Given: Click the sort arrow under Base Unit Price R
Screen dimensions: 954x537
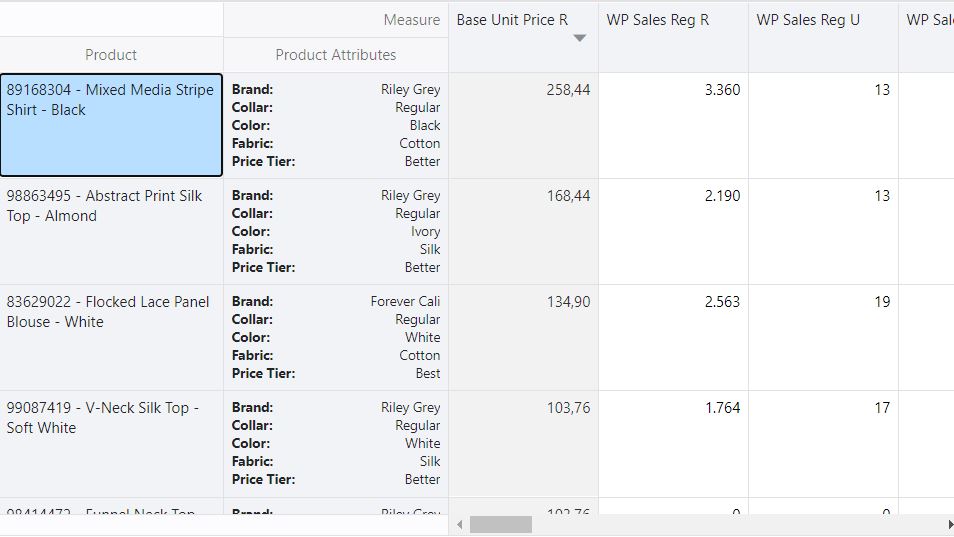Looking at the screenshot, I should (579, 39).
